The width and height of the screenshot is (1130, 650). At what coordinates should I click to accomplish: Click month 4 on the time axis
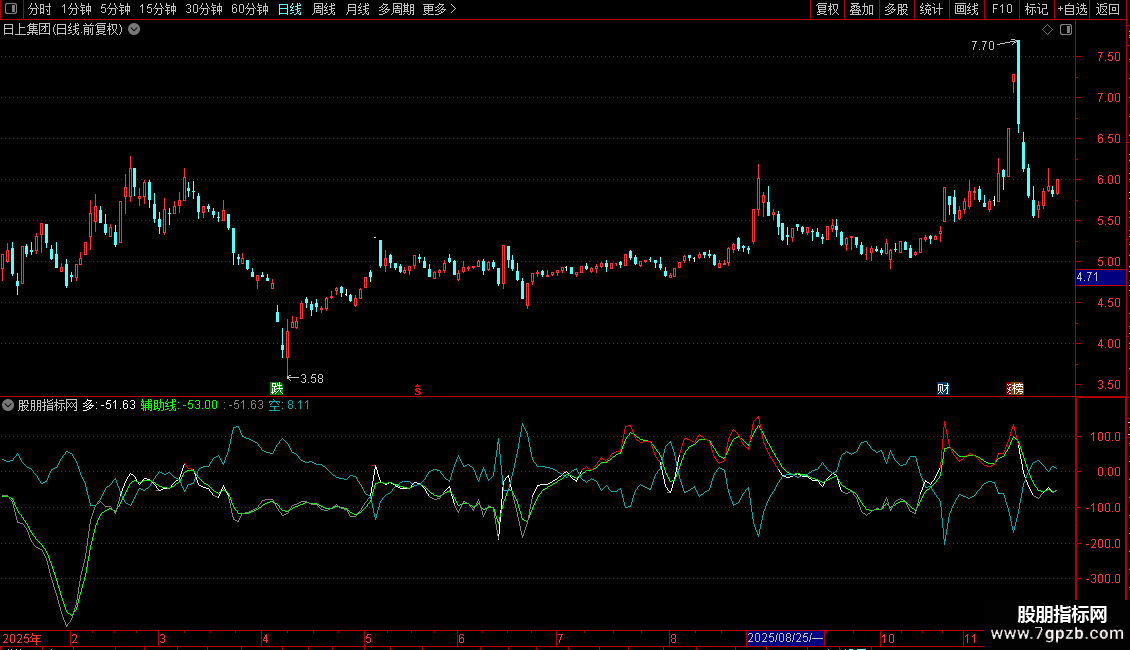pyautogui.click(x=265, y=638)
